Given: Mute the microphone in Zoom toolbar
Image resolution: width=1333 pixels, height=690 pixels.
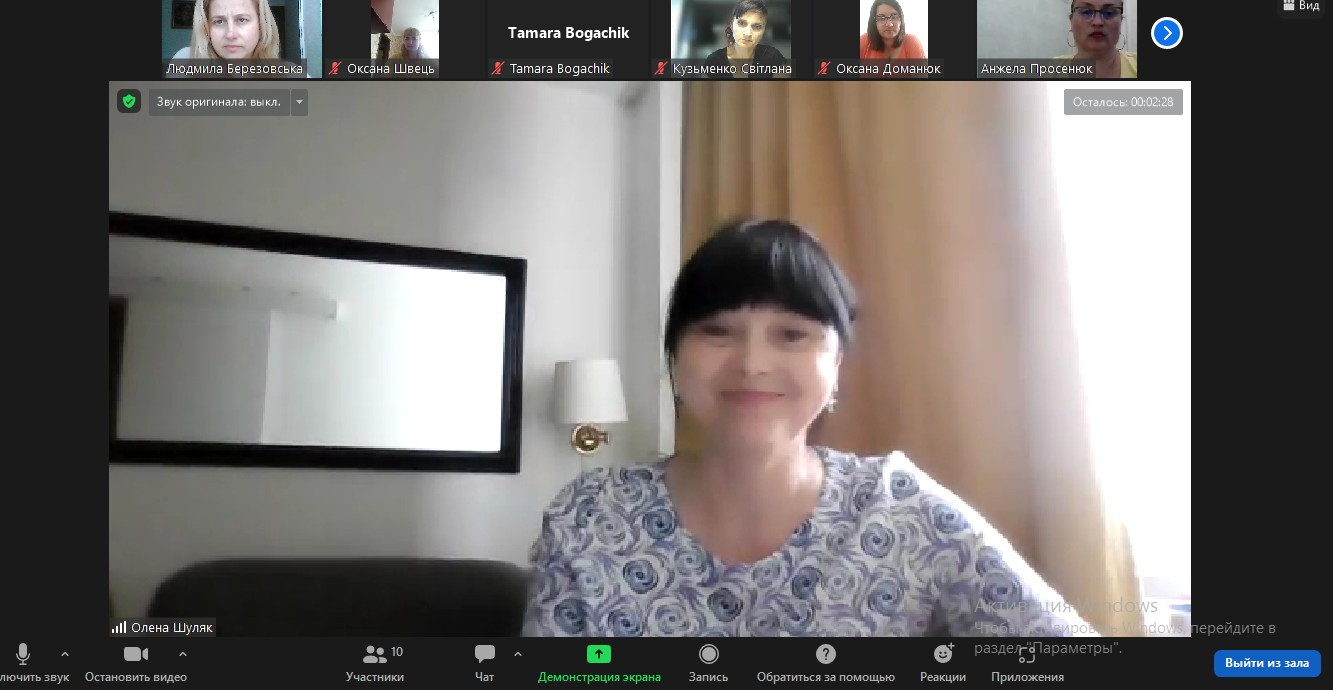Looking at the screenshot, I should tap(24, 663).
